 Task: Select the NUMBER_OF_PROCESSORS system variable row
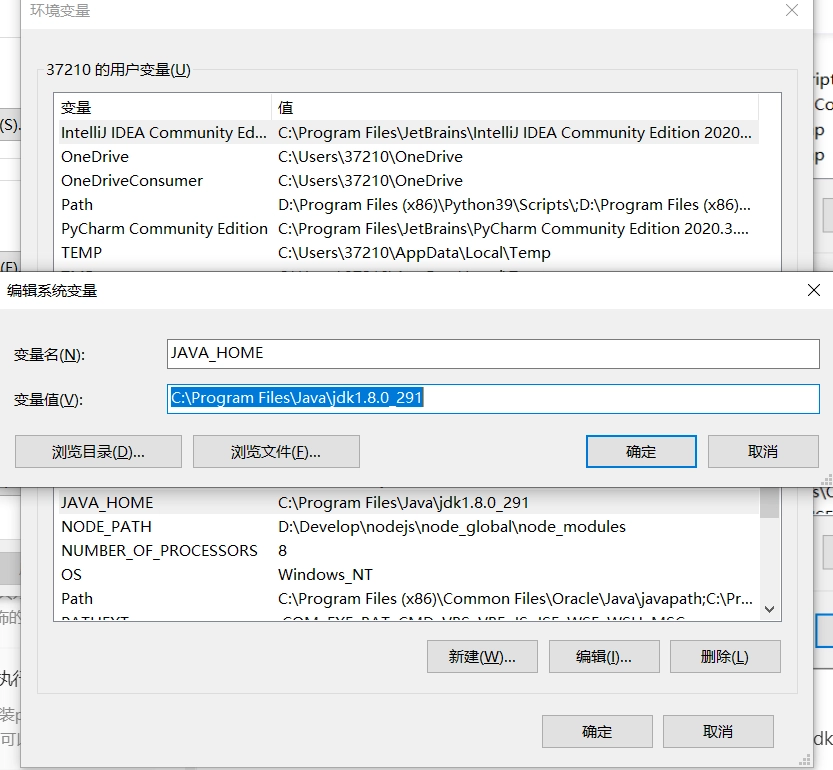tap(409, 551)
